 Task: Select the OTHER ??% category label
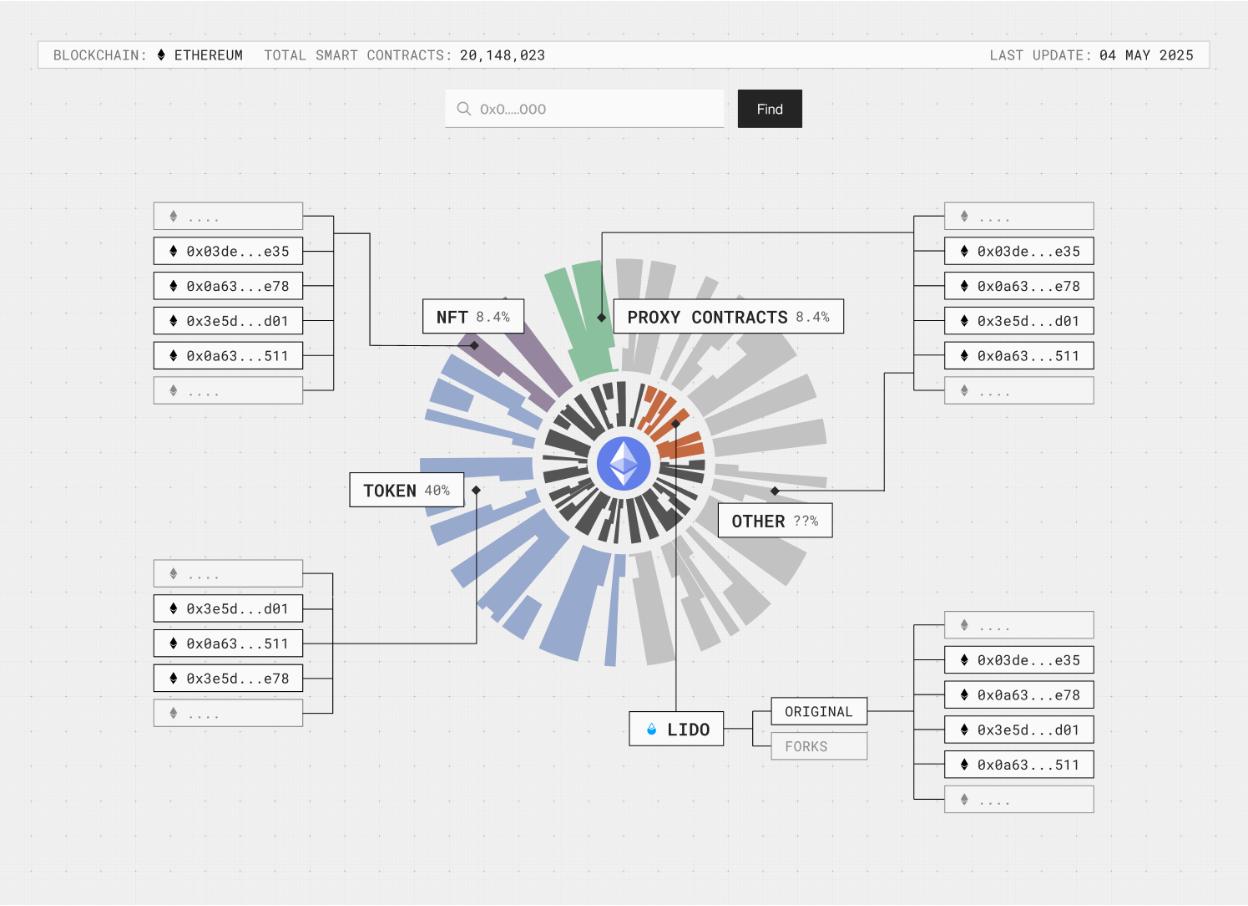775,521
